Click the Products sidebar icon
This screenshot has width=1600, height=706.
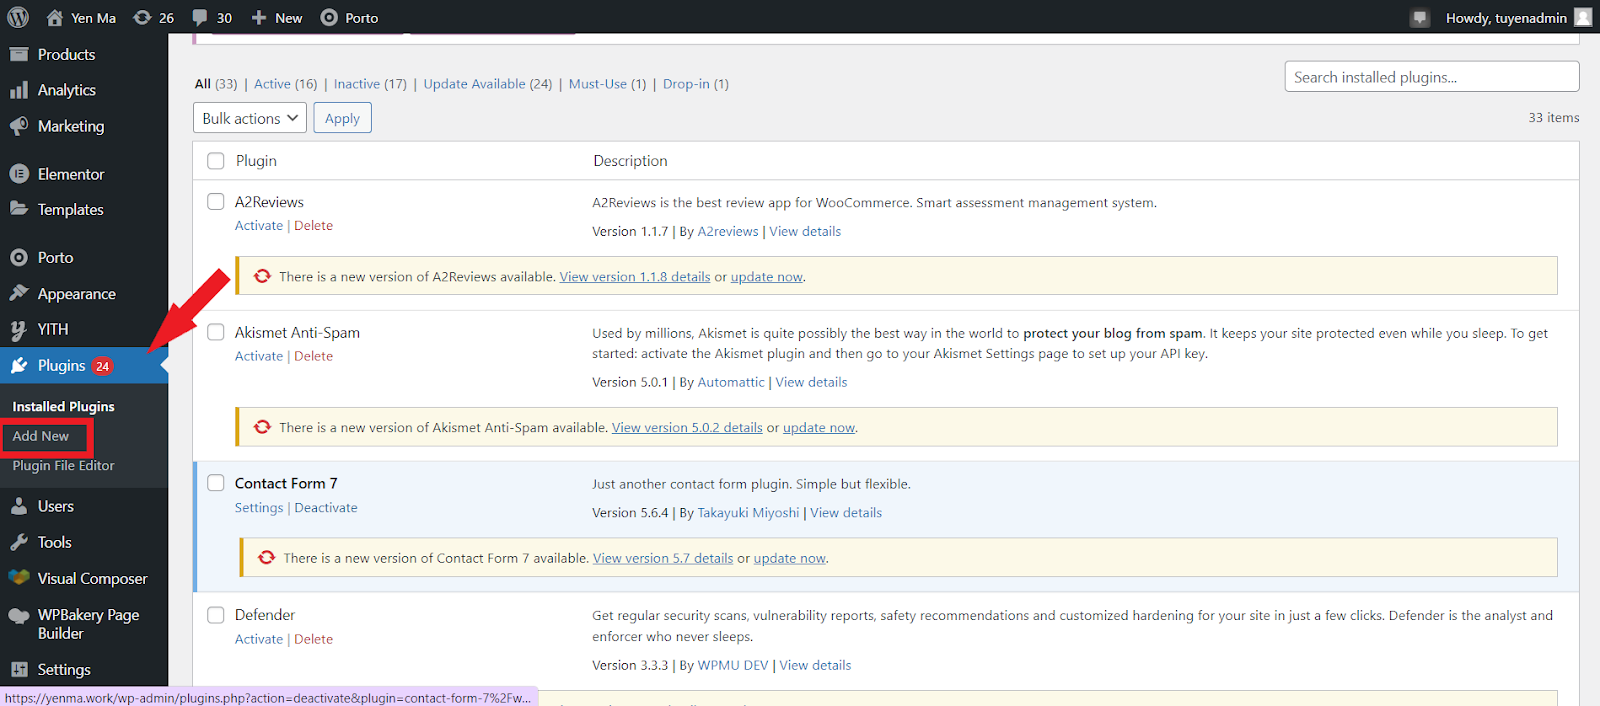19,54
